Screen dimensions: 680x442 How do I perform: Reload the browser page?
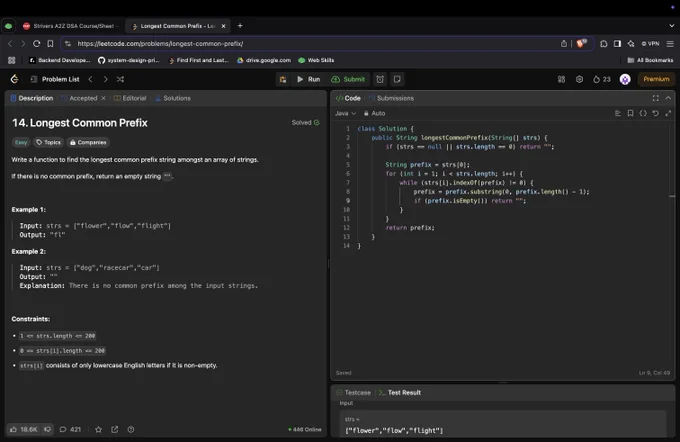tap(36, 44)
